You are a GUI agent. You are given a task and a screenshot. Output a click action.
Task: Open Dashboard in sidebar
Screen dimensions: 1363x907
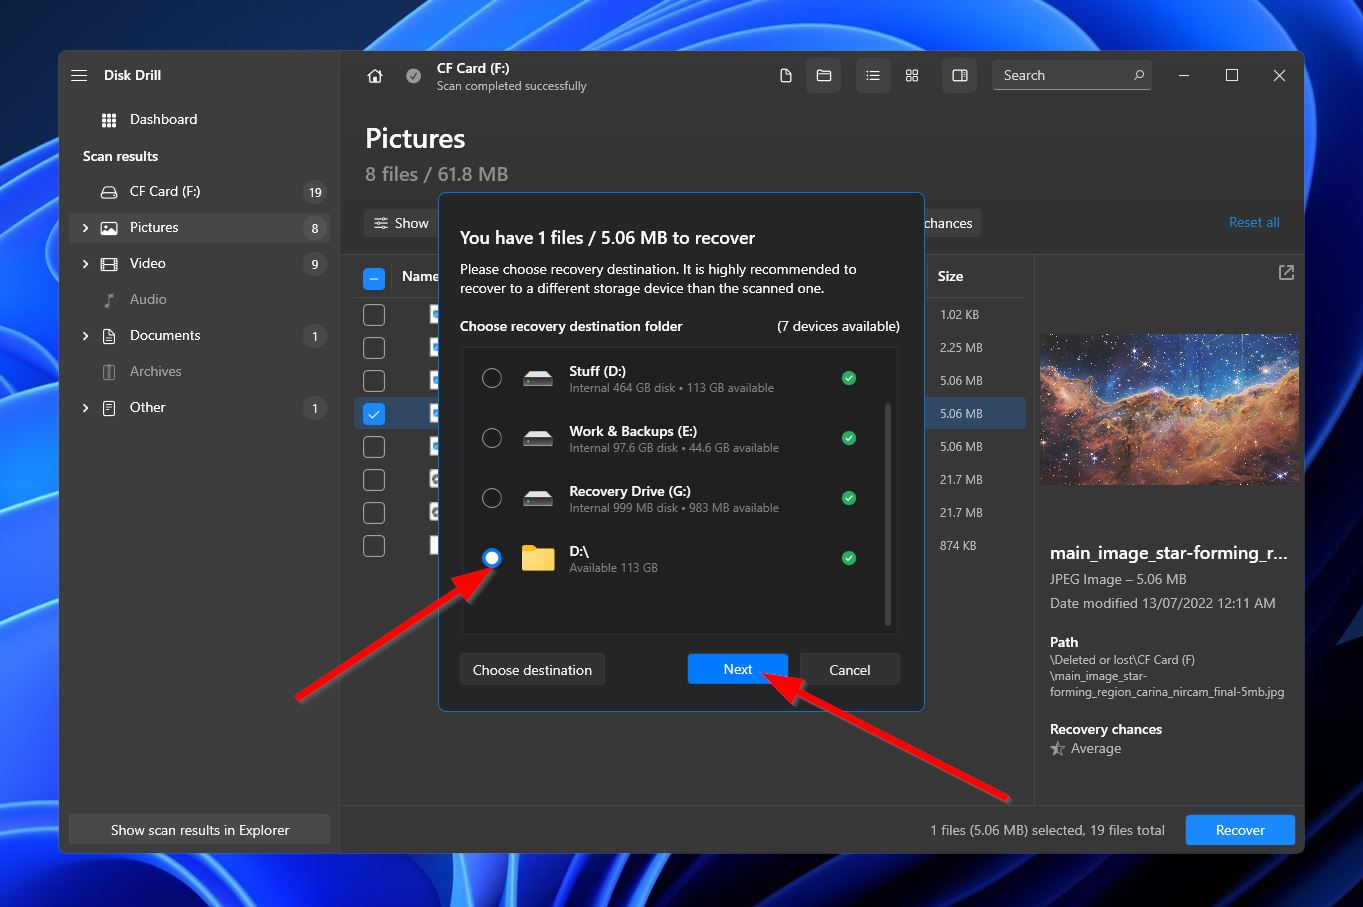click(199, 120)
